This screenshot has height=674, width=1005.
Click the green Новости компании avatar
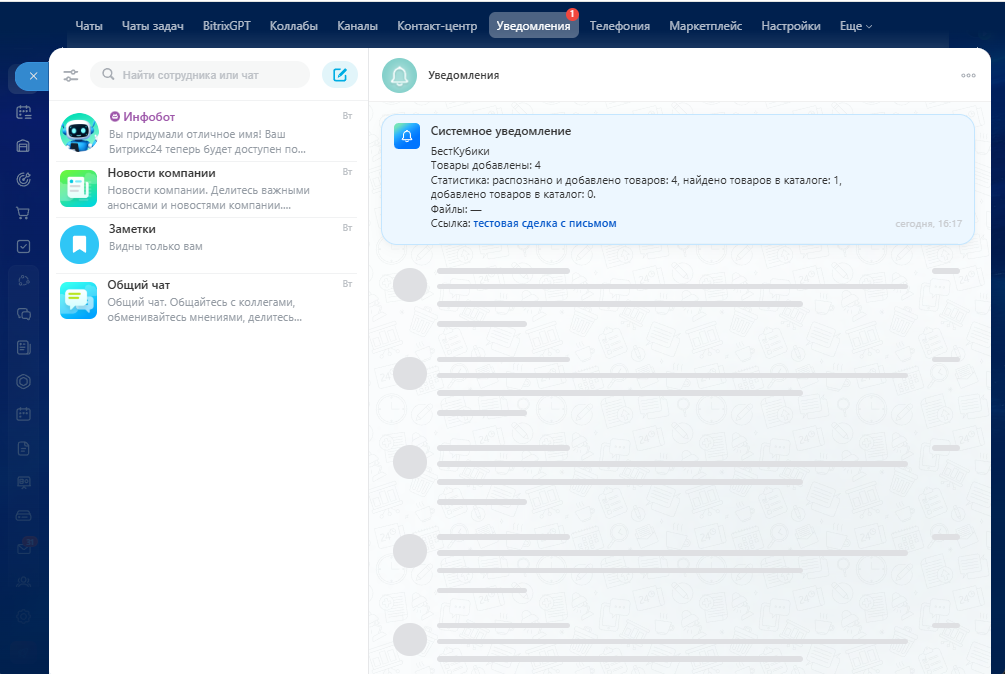(x=79, y=188)
